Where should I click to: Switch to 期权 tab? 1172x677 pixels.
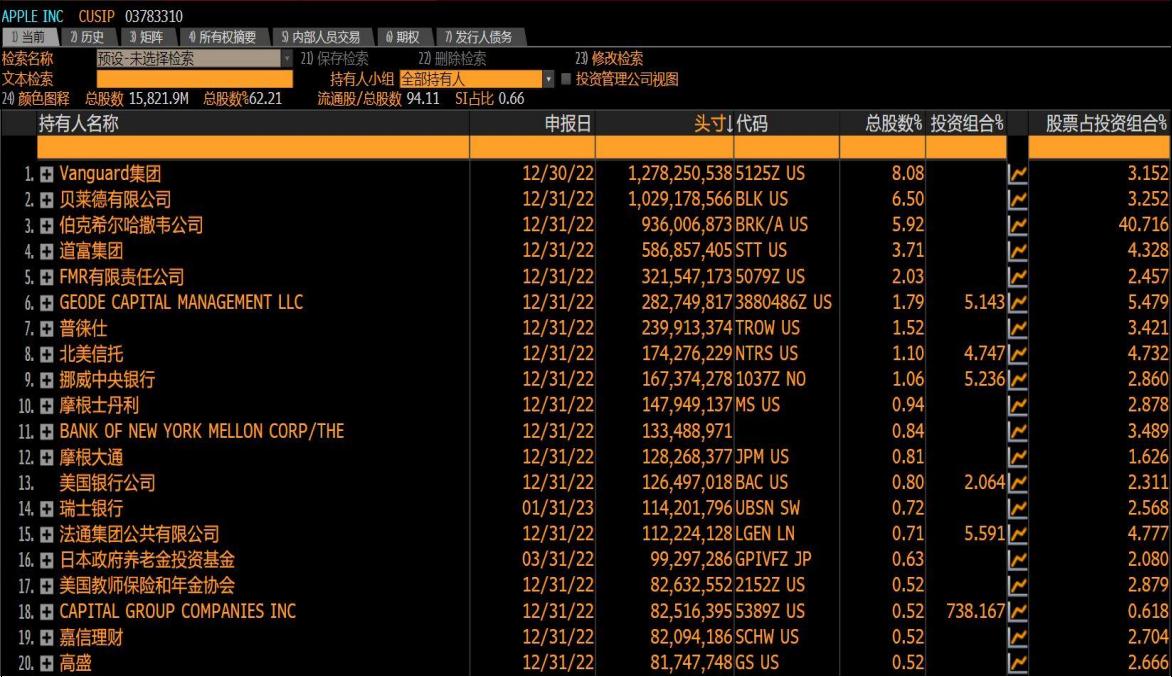coord(404,37)
